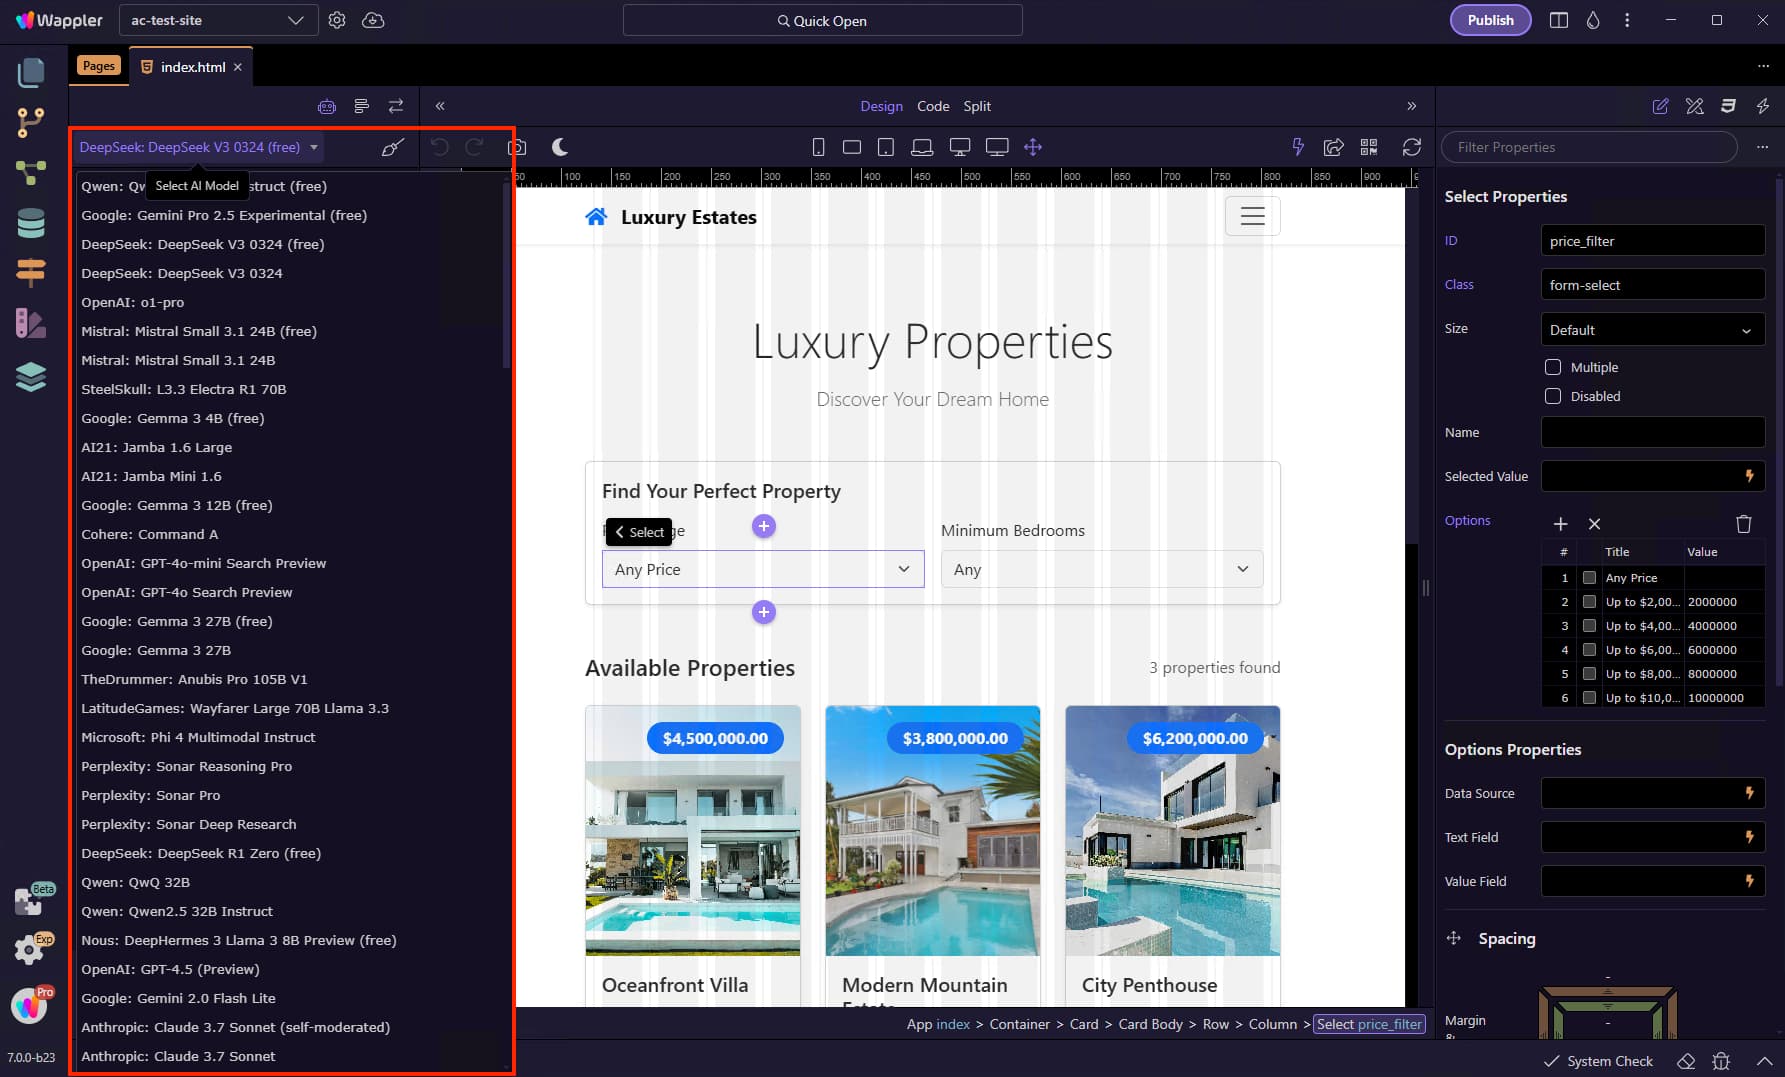Viewport: 1785px width, 1077px height.
Task: Open project settings gear icon
Action: point(337,20)
